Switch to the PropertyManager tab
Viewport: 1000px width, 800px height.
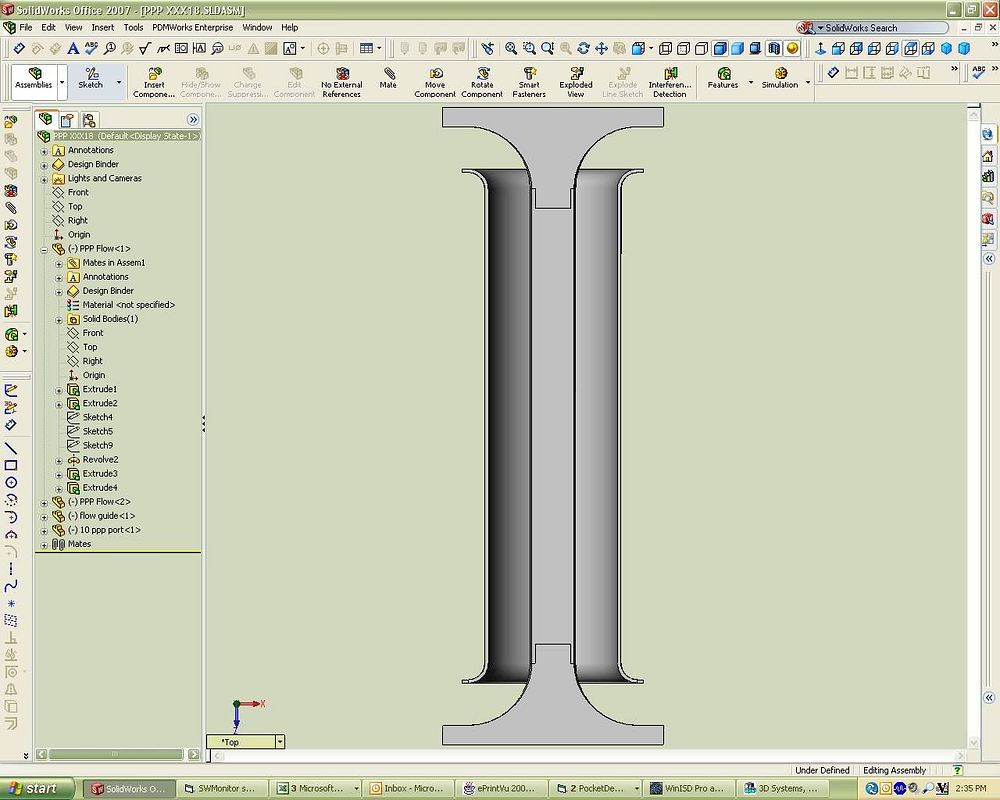[68, 120]
